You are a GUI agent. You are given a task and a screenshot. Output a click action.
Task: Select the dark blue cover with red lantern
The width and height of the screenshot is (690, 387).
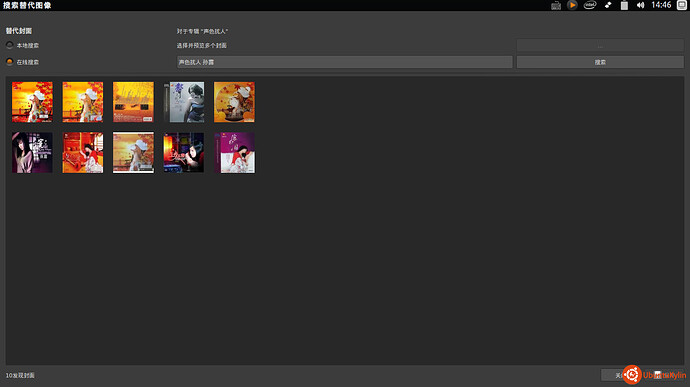click(184, 152)
